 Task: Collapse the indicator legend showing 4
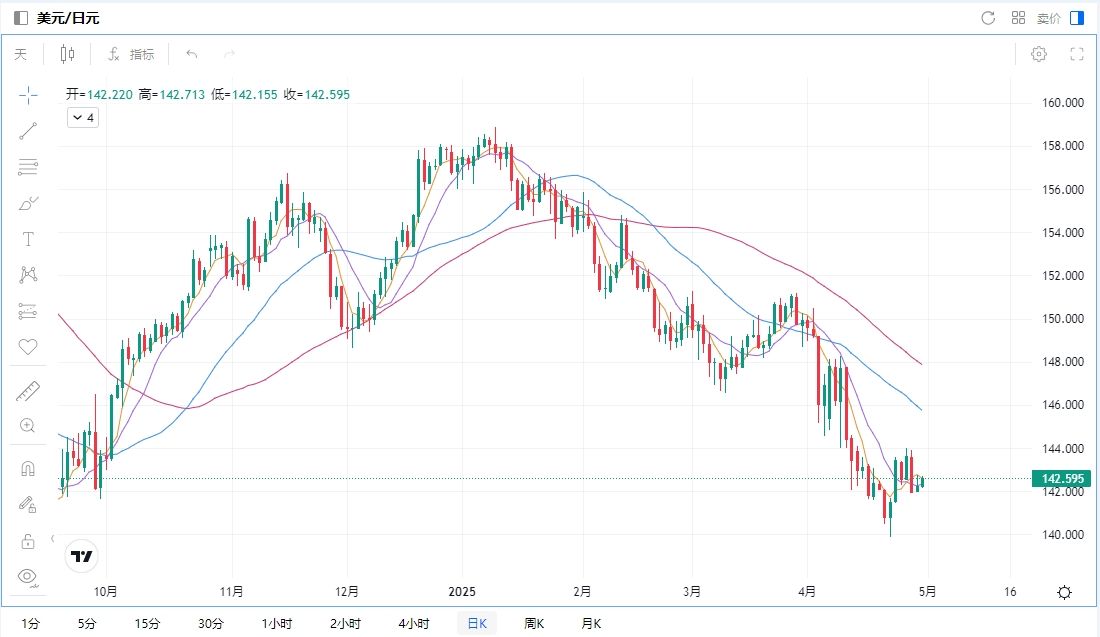click(x=82, y=118)
